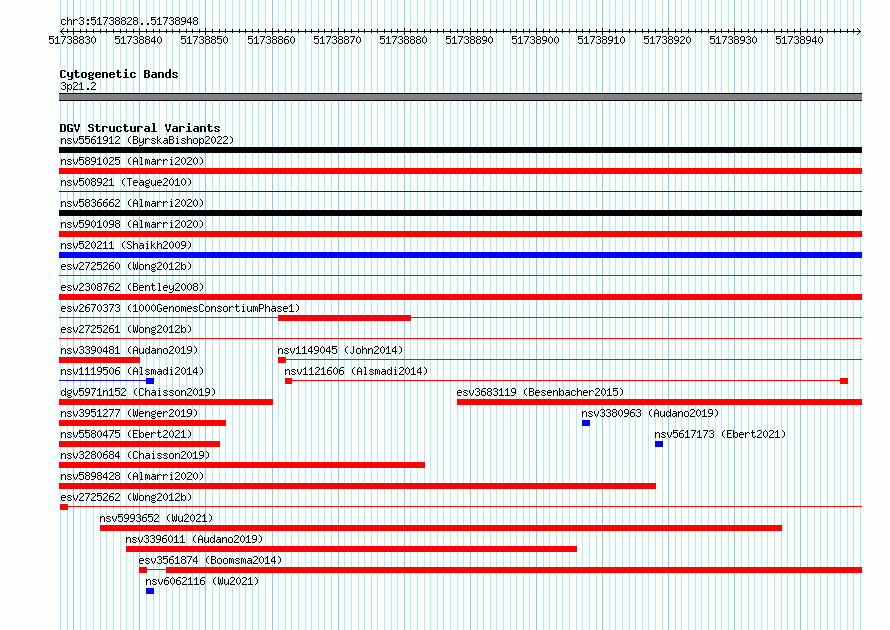
Task: Click nsv6062116 (Wu2021) label
Action: tap(202, 581)
